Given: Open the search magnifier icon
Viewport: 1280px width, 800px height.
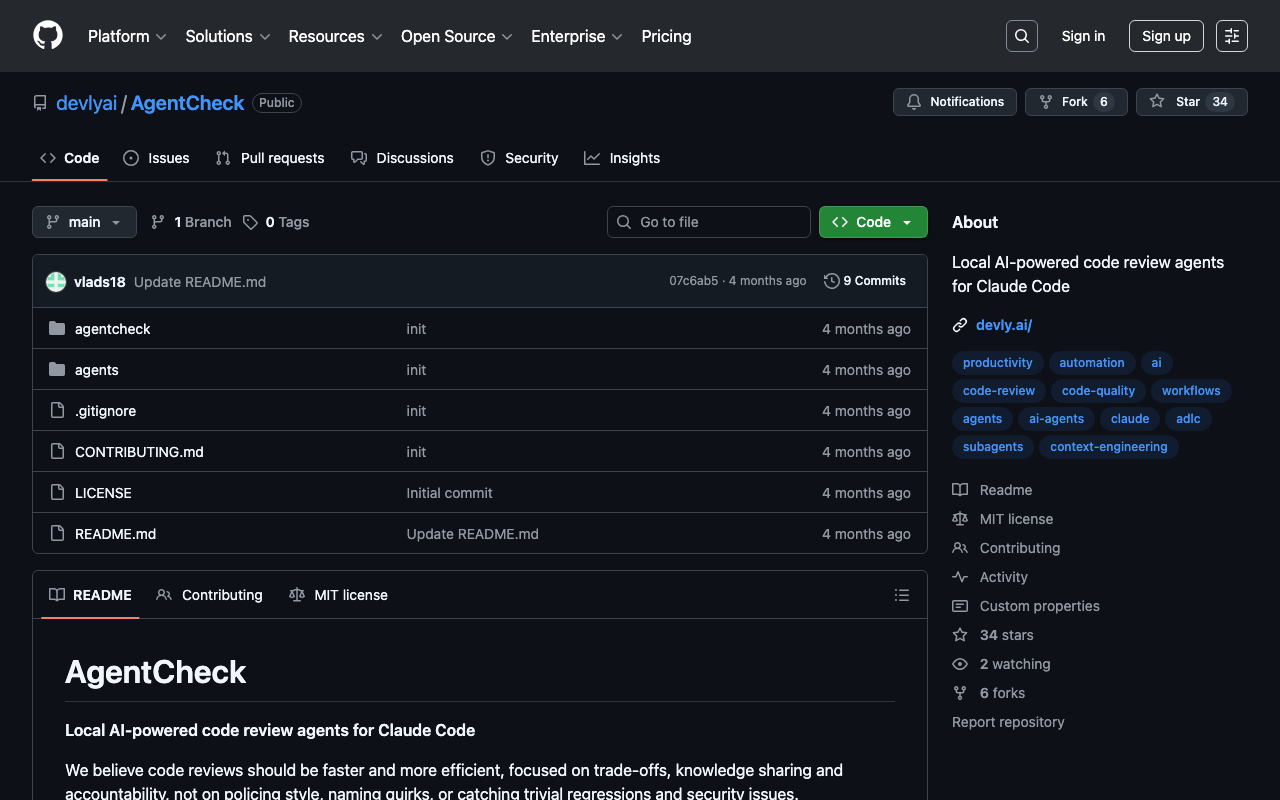Looking at the screenshot, I should [x=1021, y=36].
